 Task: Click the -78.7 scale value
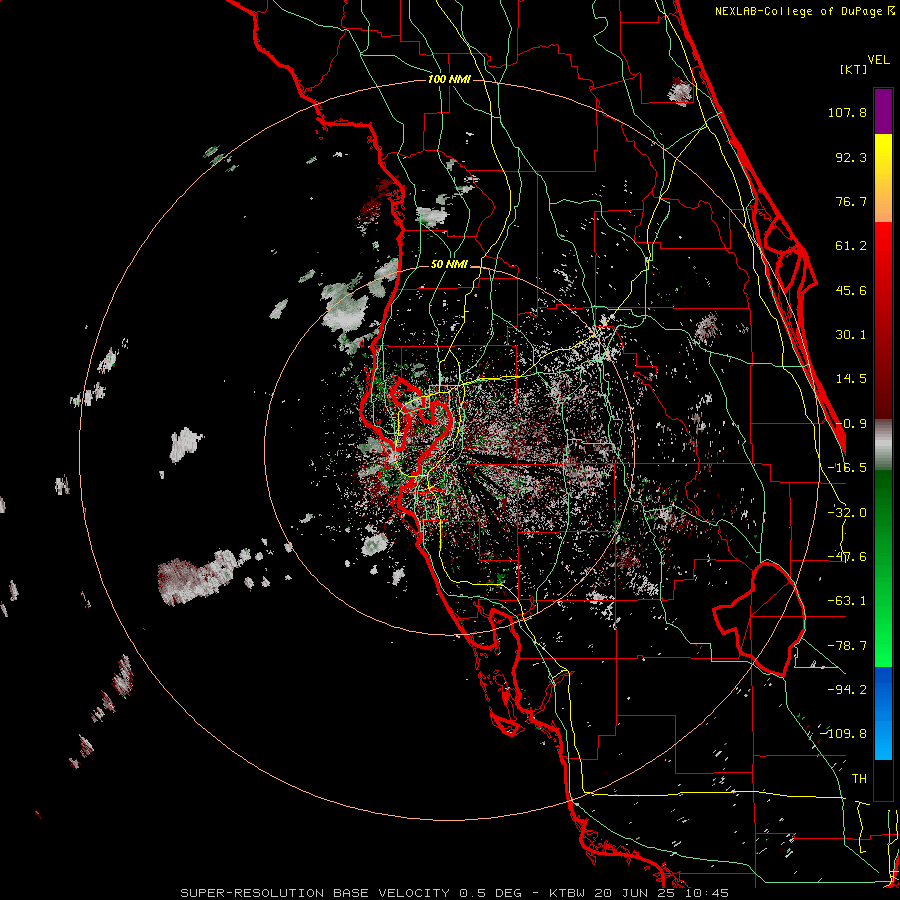[x=847, y=646]
